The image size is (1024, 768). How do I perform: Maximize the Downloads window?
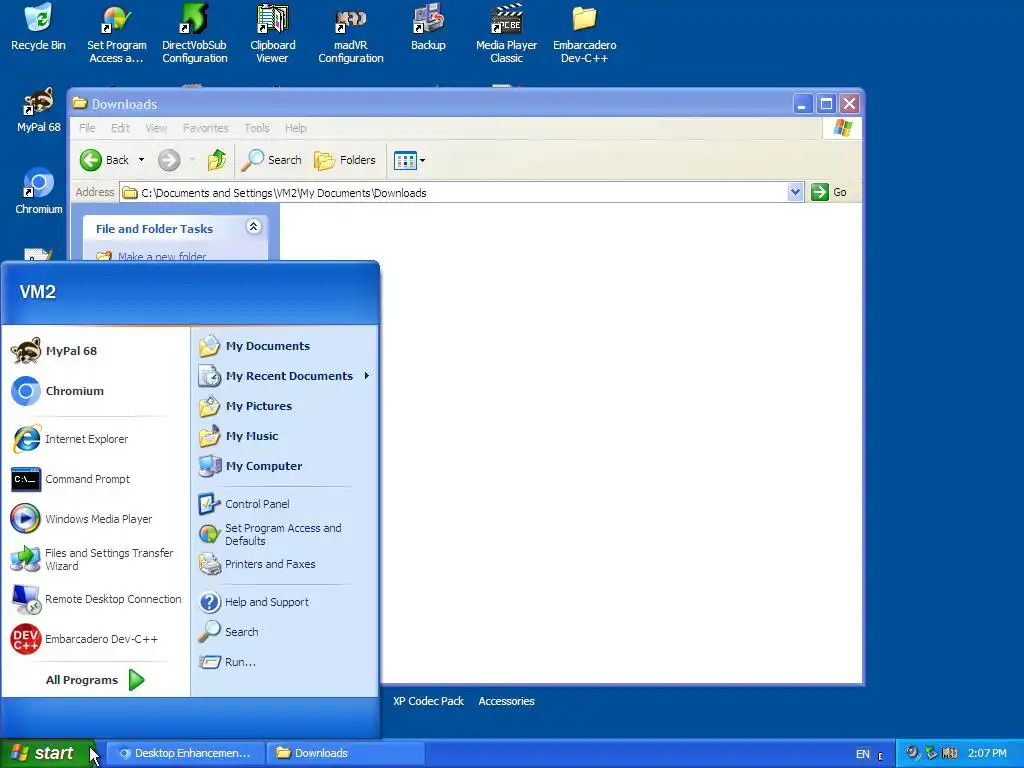[826, 104]
